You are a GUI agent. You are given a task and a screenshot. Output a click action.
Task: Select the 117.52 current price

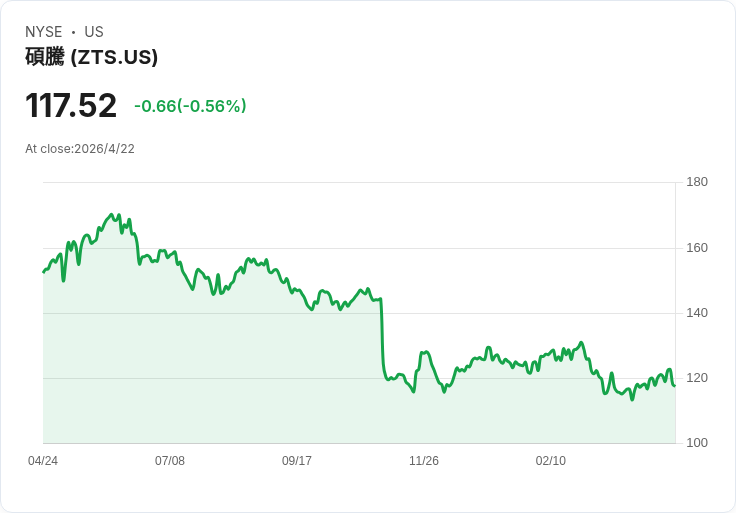(x=71, y=106)
